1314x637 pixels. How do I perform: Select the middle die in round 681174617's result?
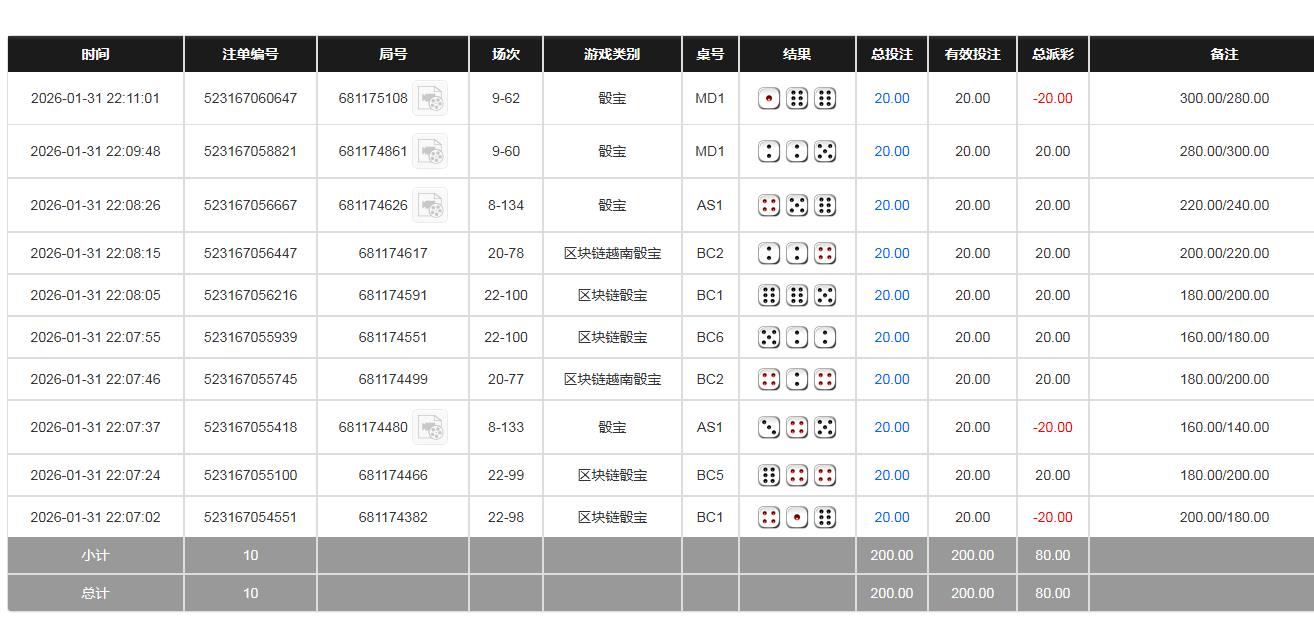(x=797, y=252)
